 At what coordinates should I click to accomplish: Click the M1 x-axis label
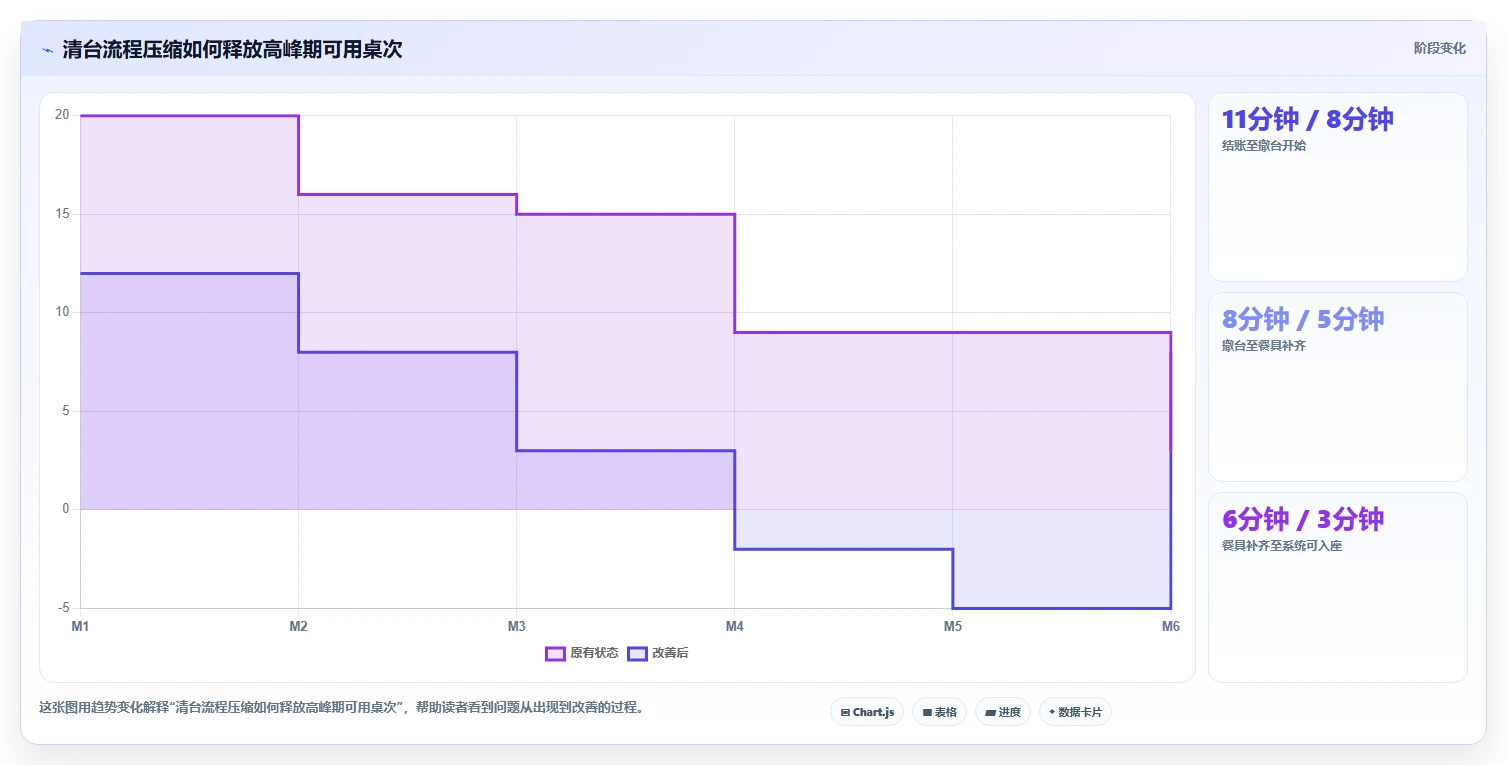(80, 627)
